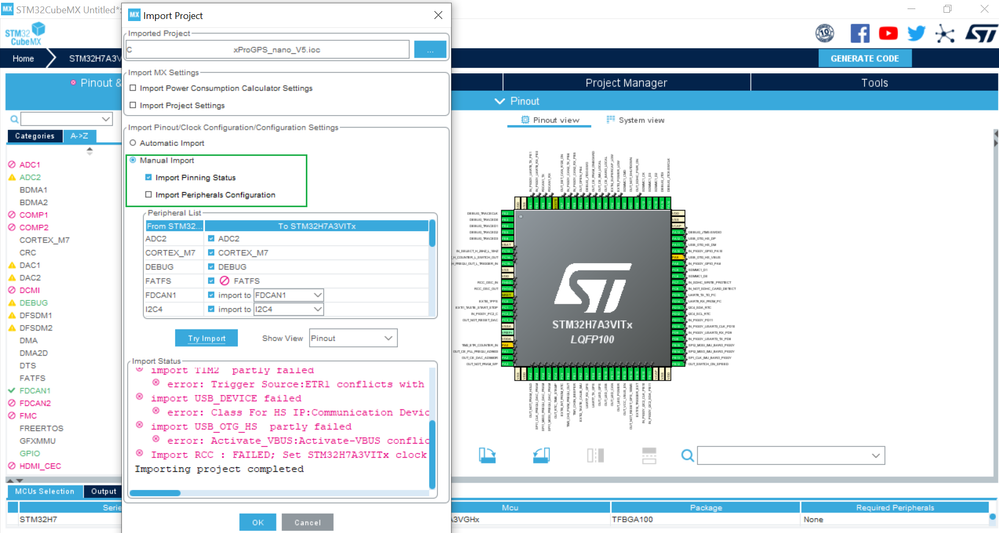The image size is (999, 533).
Task: Open the Tools tab
Action: click(874, 83)
